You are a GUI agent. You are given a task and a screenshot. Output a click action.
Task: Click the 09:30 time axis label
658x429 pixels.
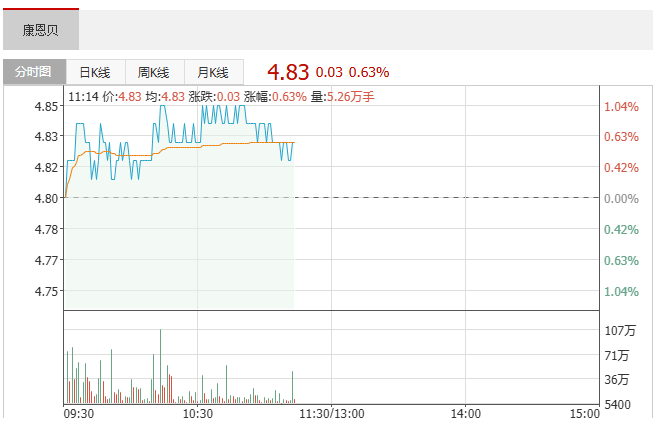coord(79,413)
